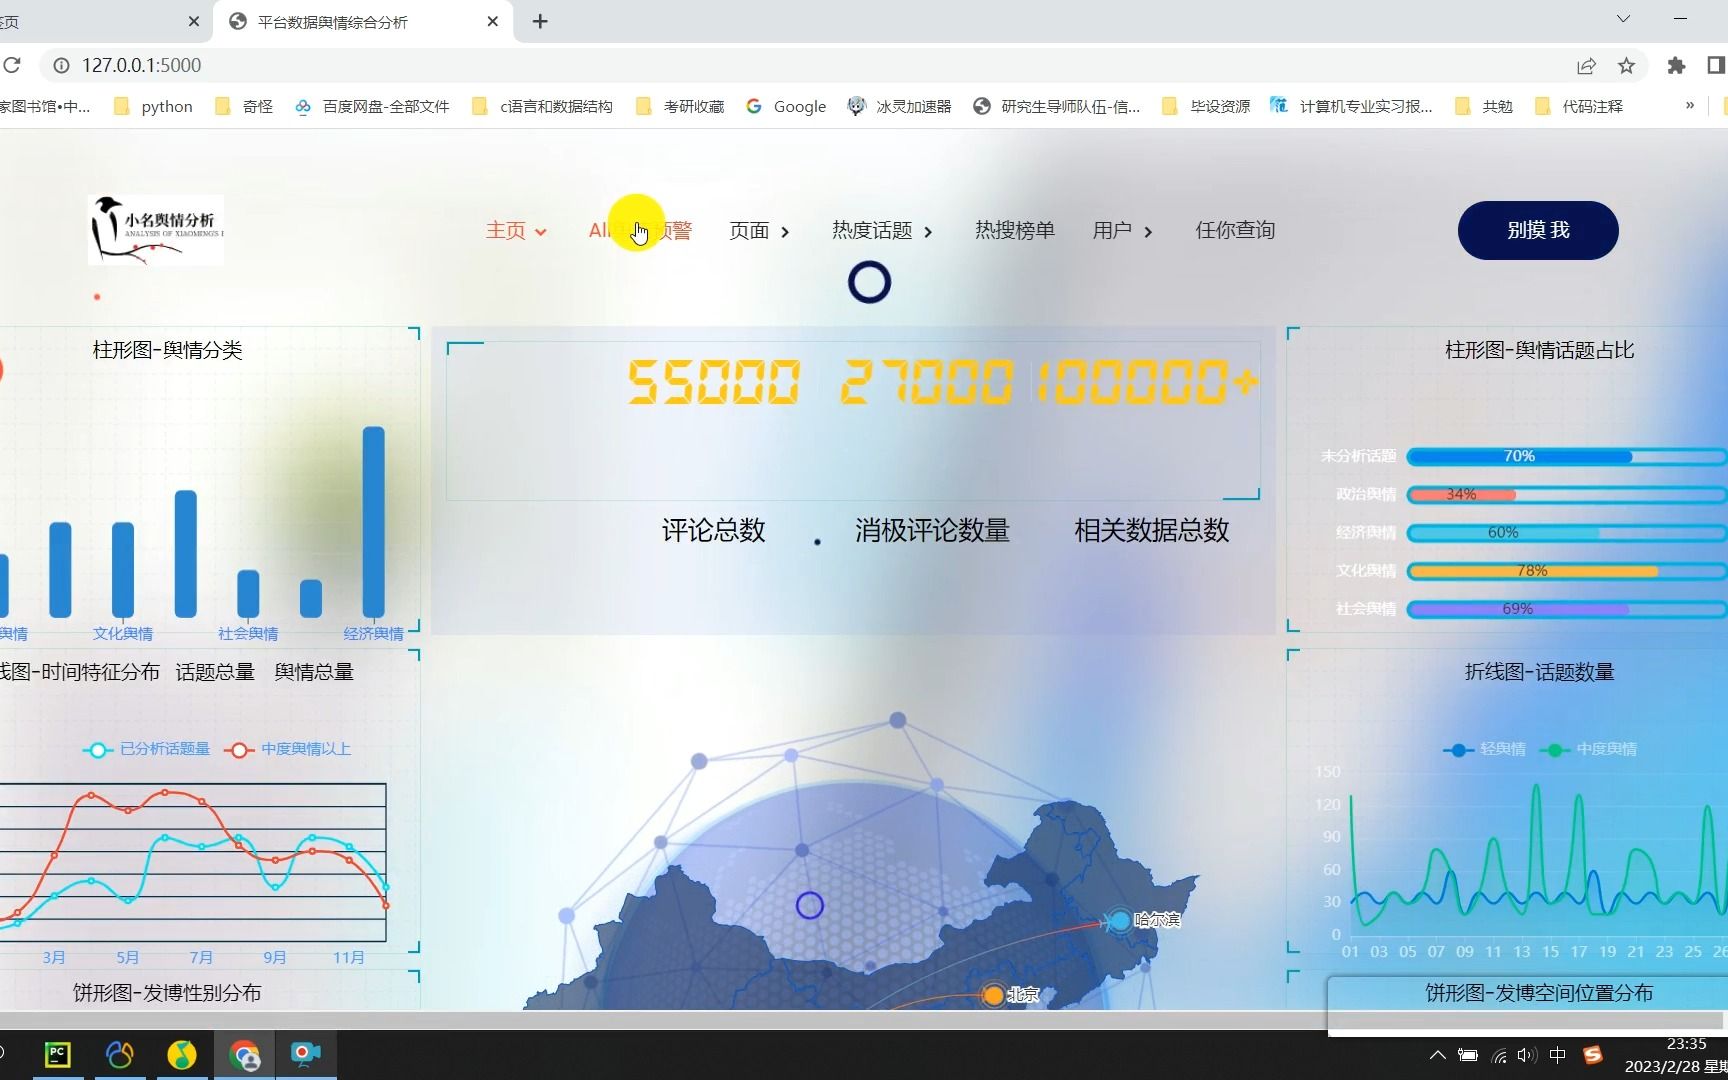Open the 代码注释 bookmark folder
Viewport: 1728px width, 1080px height.
pyautogui.click(x=1579, y=106)
